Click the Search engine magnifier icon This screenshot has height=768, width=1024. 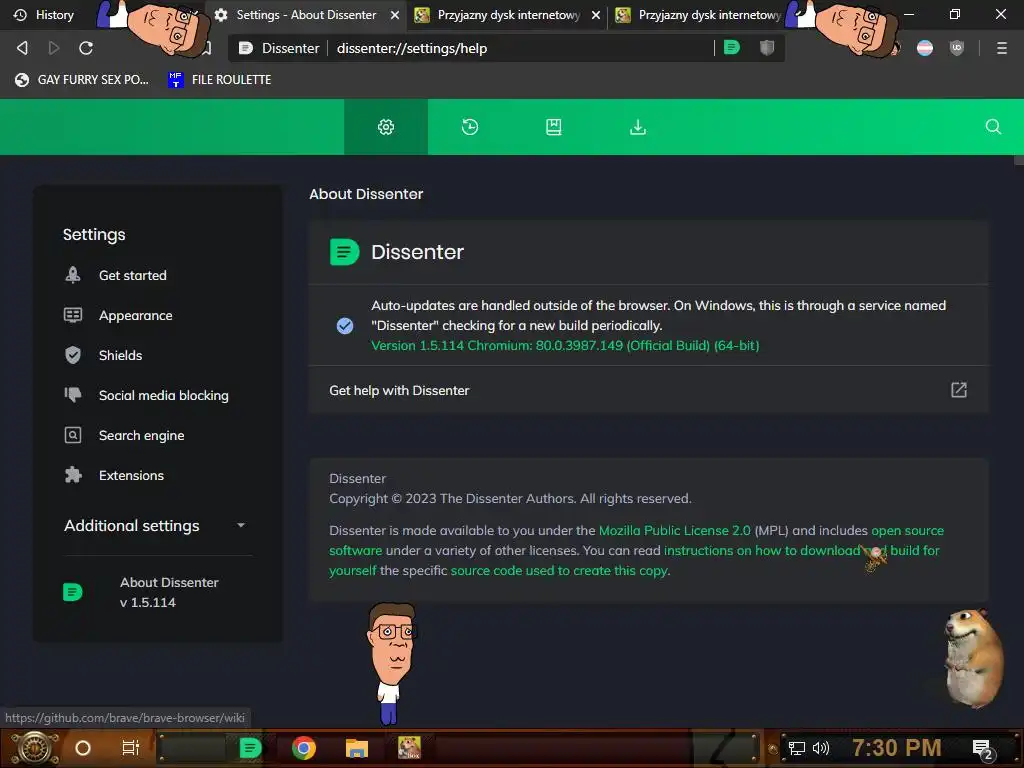tap(72, 435)
